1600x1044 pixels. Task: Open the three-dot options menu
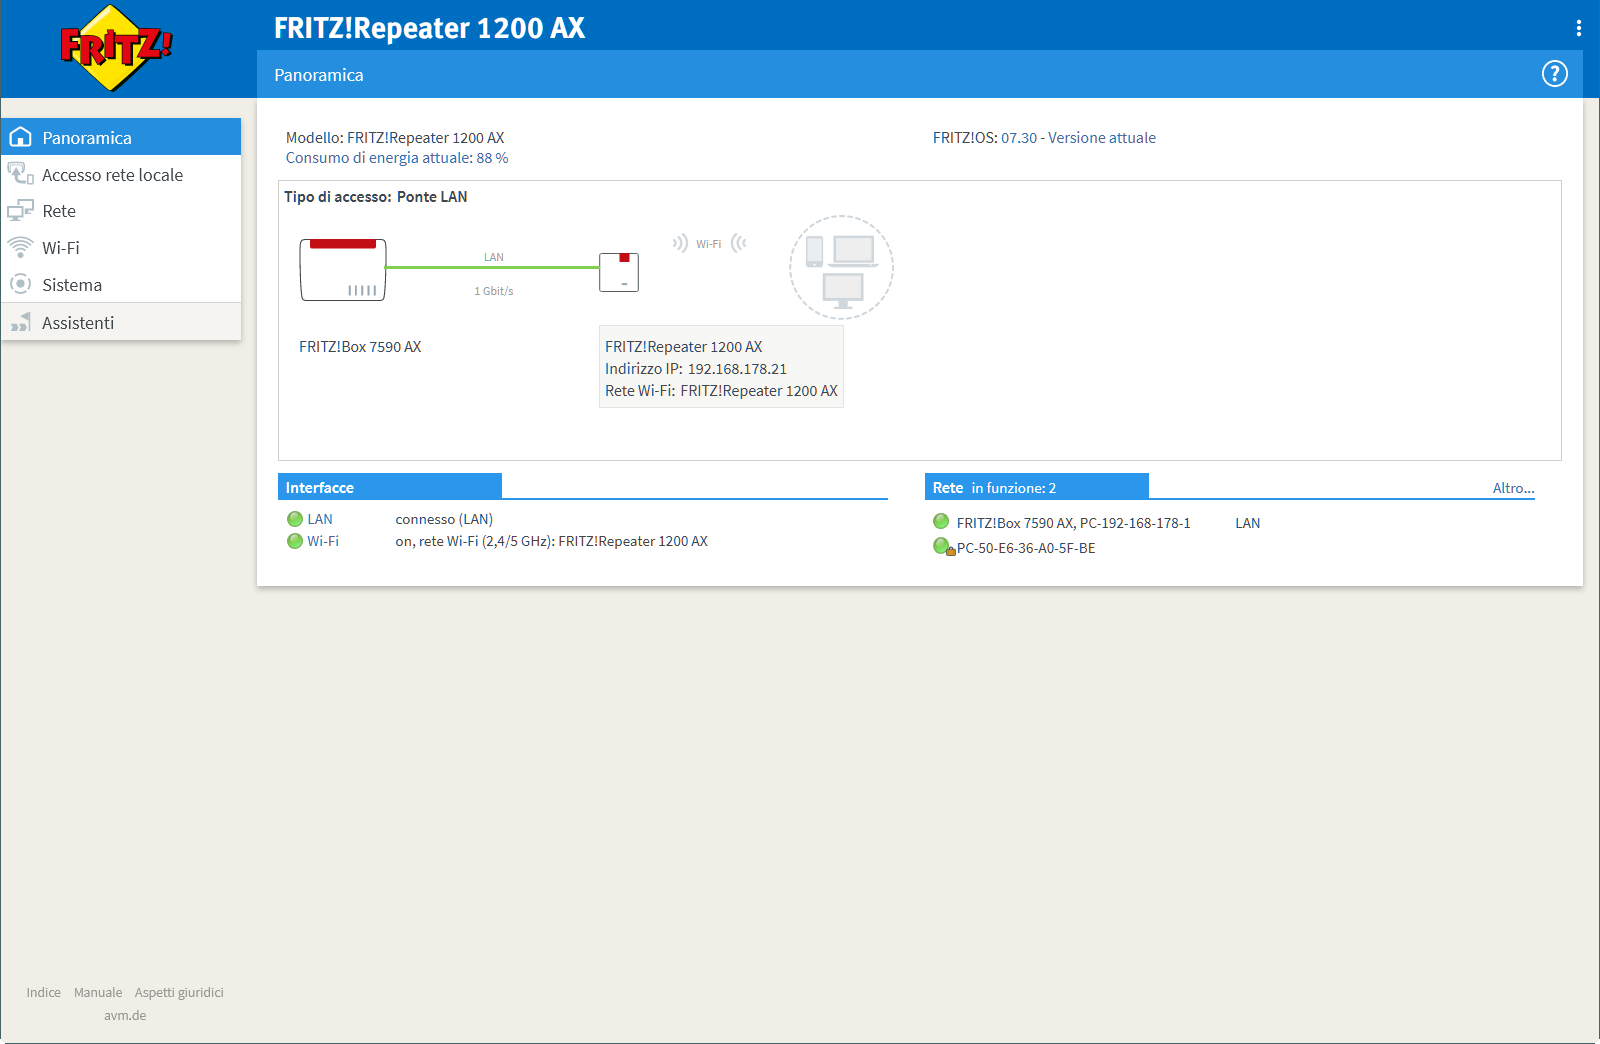pyautogui.click(x=1578, y=28)
